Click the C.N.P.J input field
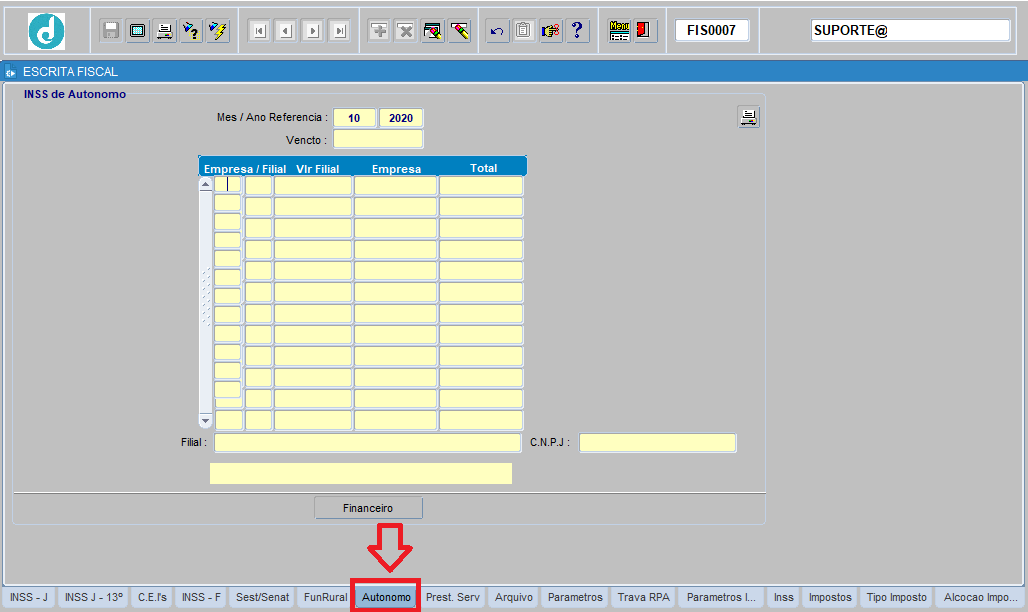 click(x=657, y=443)
